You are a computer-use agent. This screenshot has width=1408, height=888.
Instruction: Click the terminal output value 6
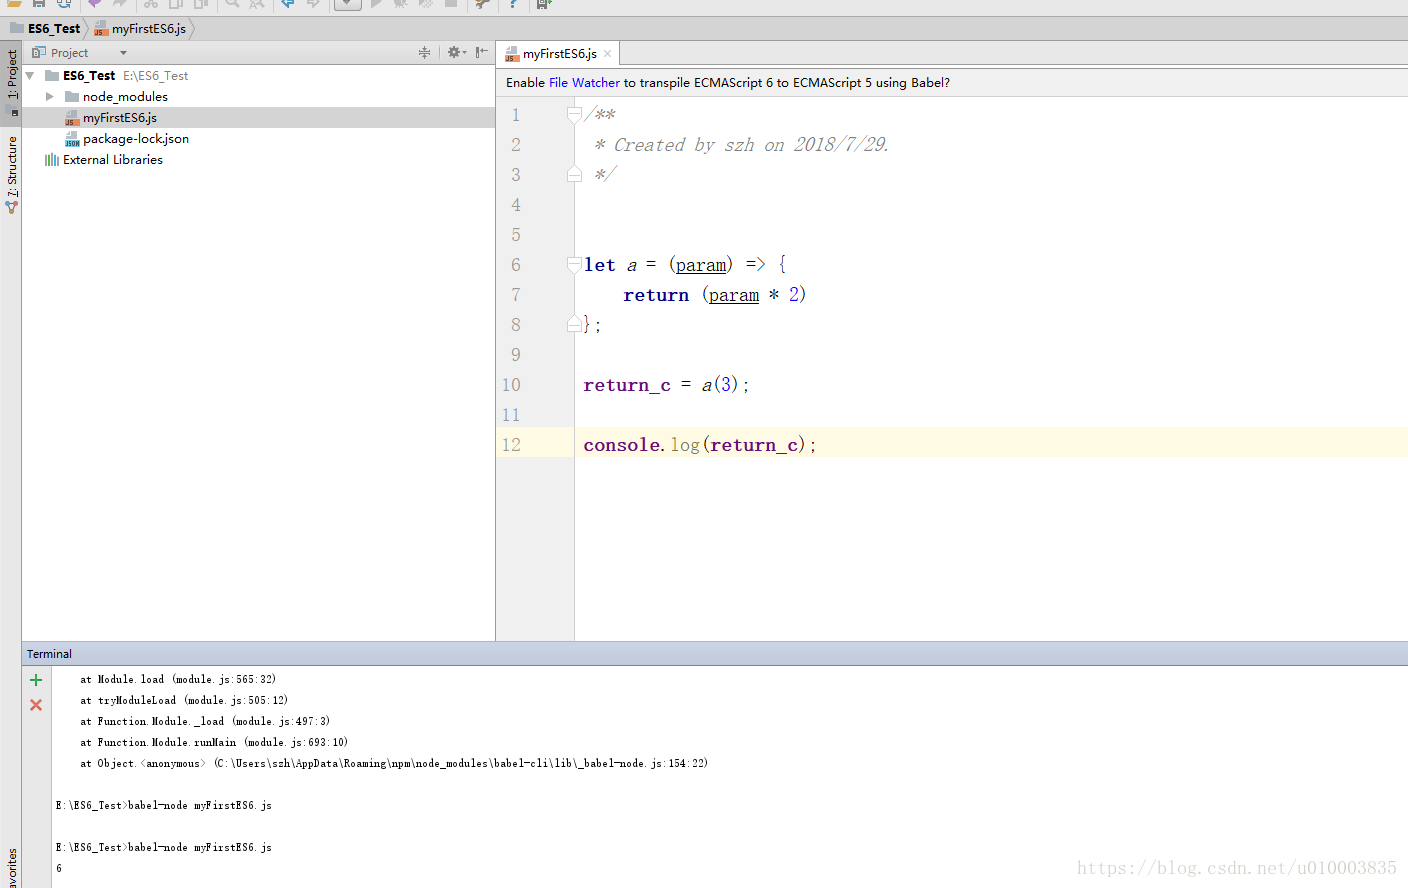tap(59, 868)
